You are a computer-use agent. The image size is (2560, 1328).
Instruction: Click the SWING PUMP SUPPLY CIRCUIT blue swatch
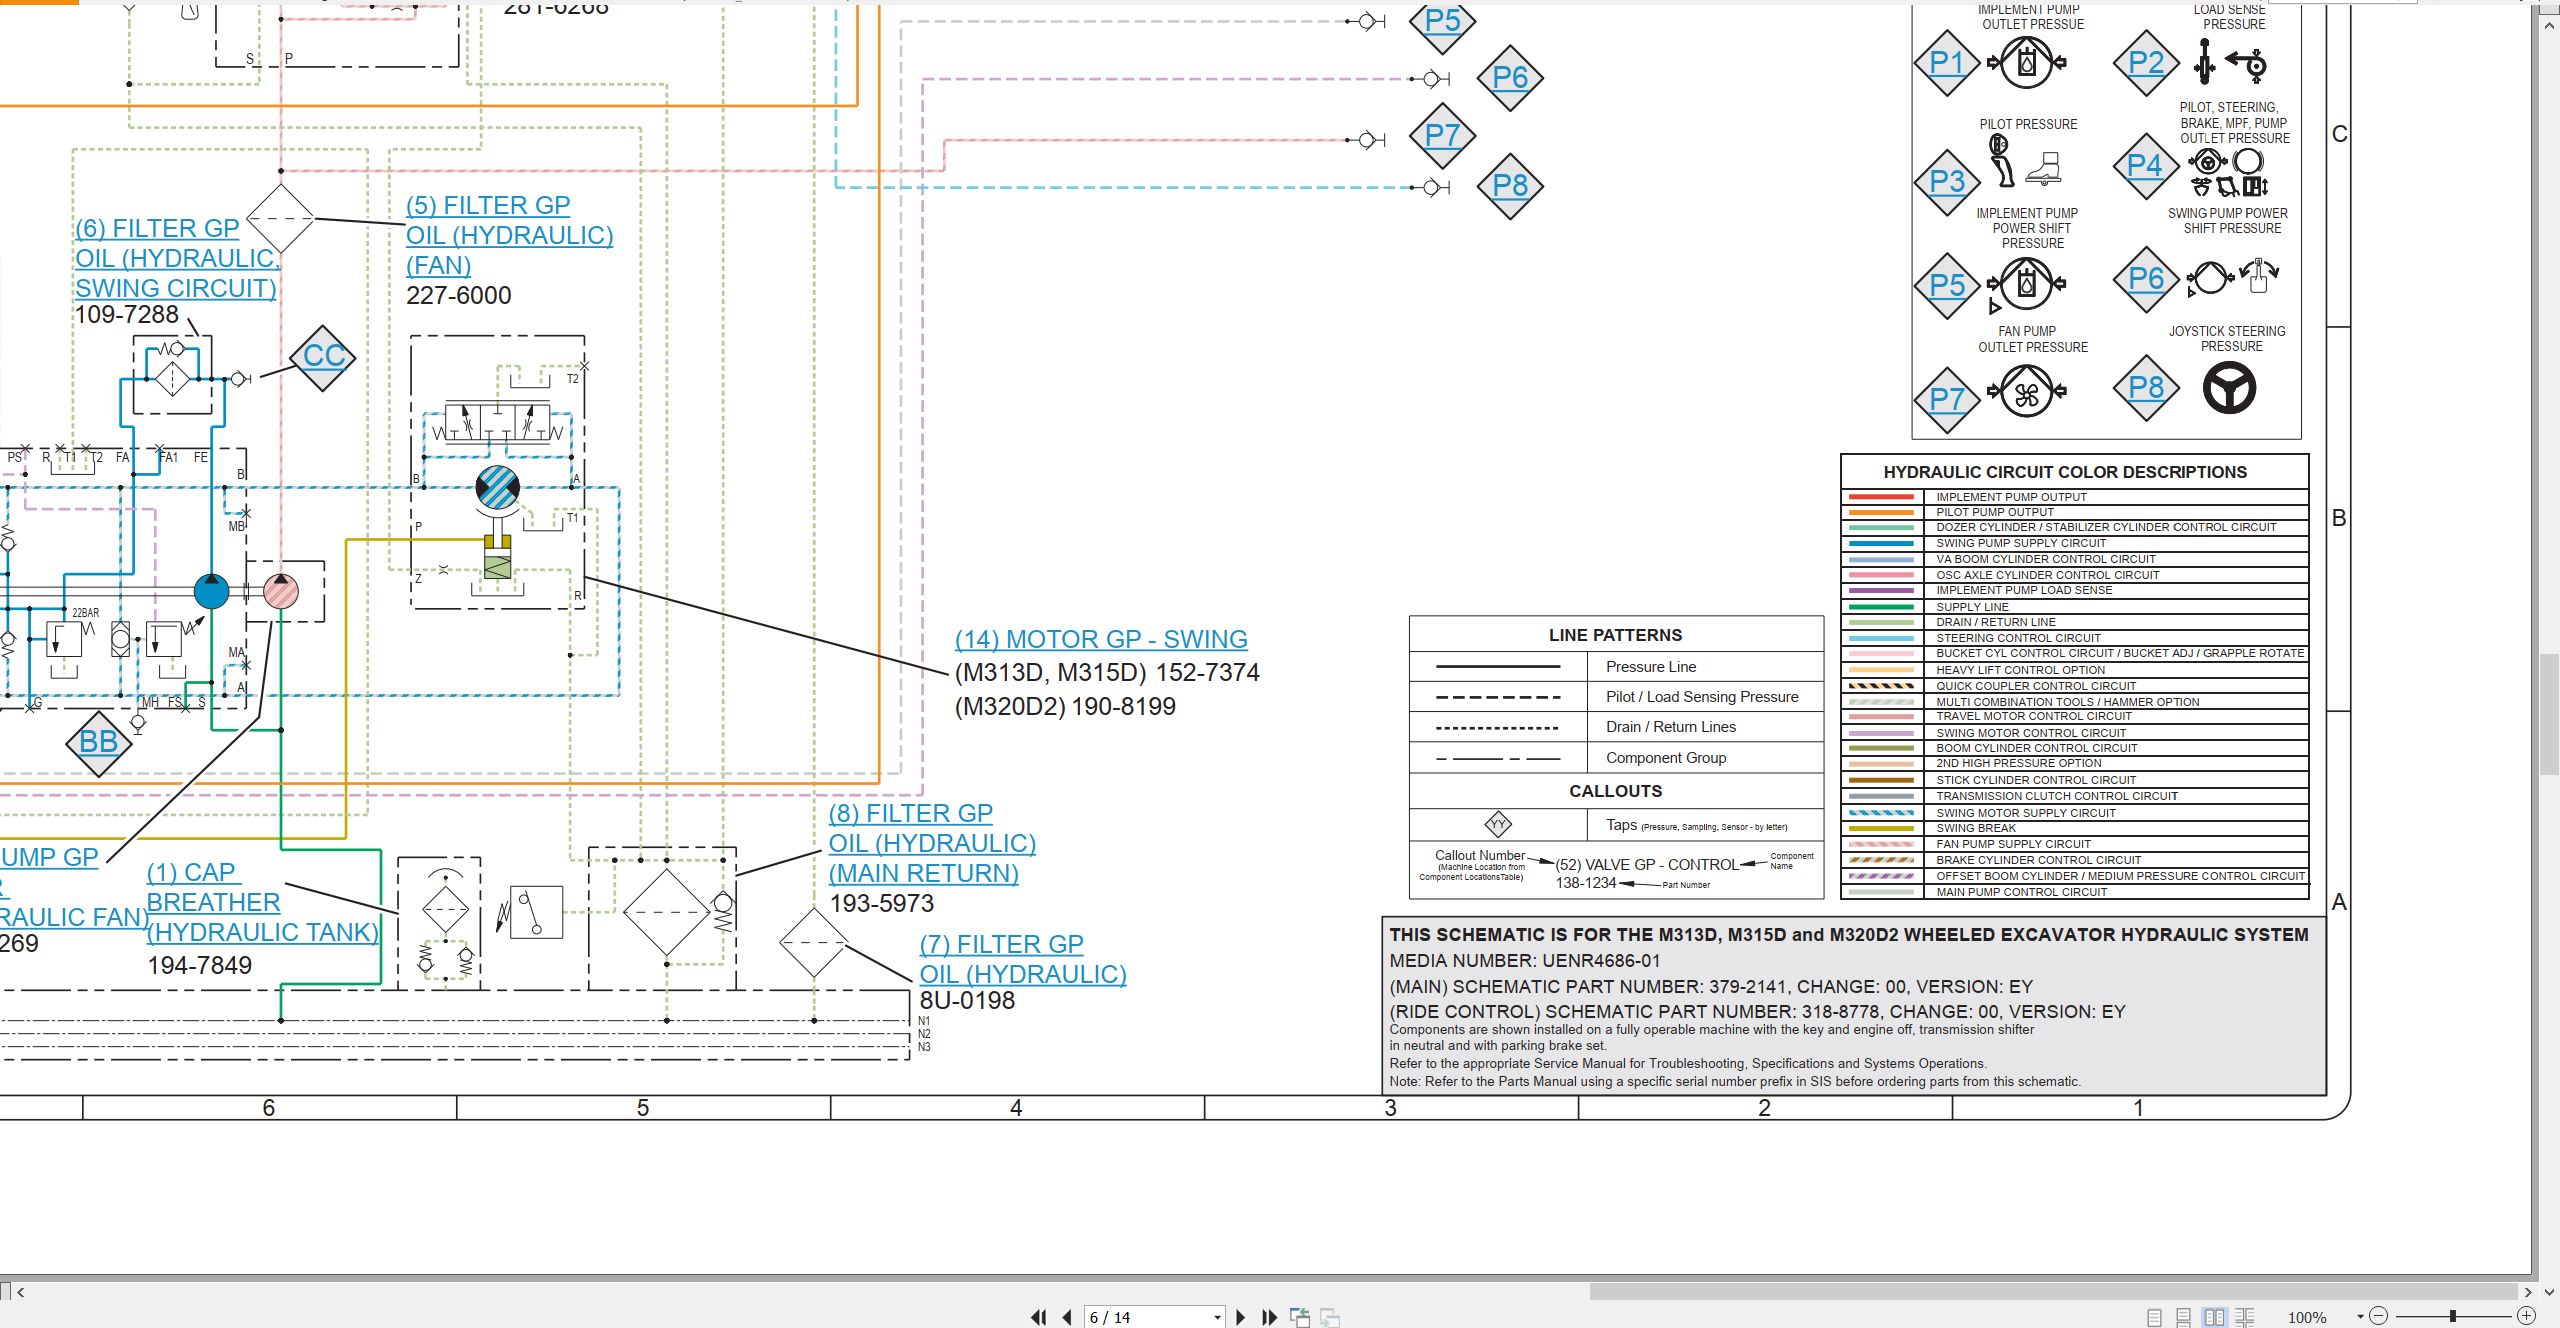[x=1881, y=543]
